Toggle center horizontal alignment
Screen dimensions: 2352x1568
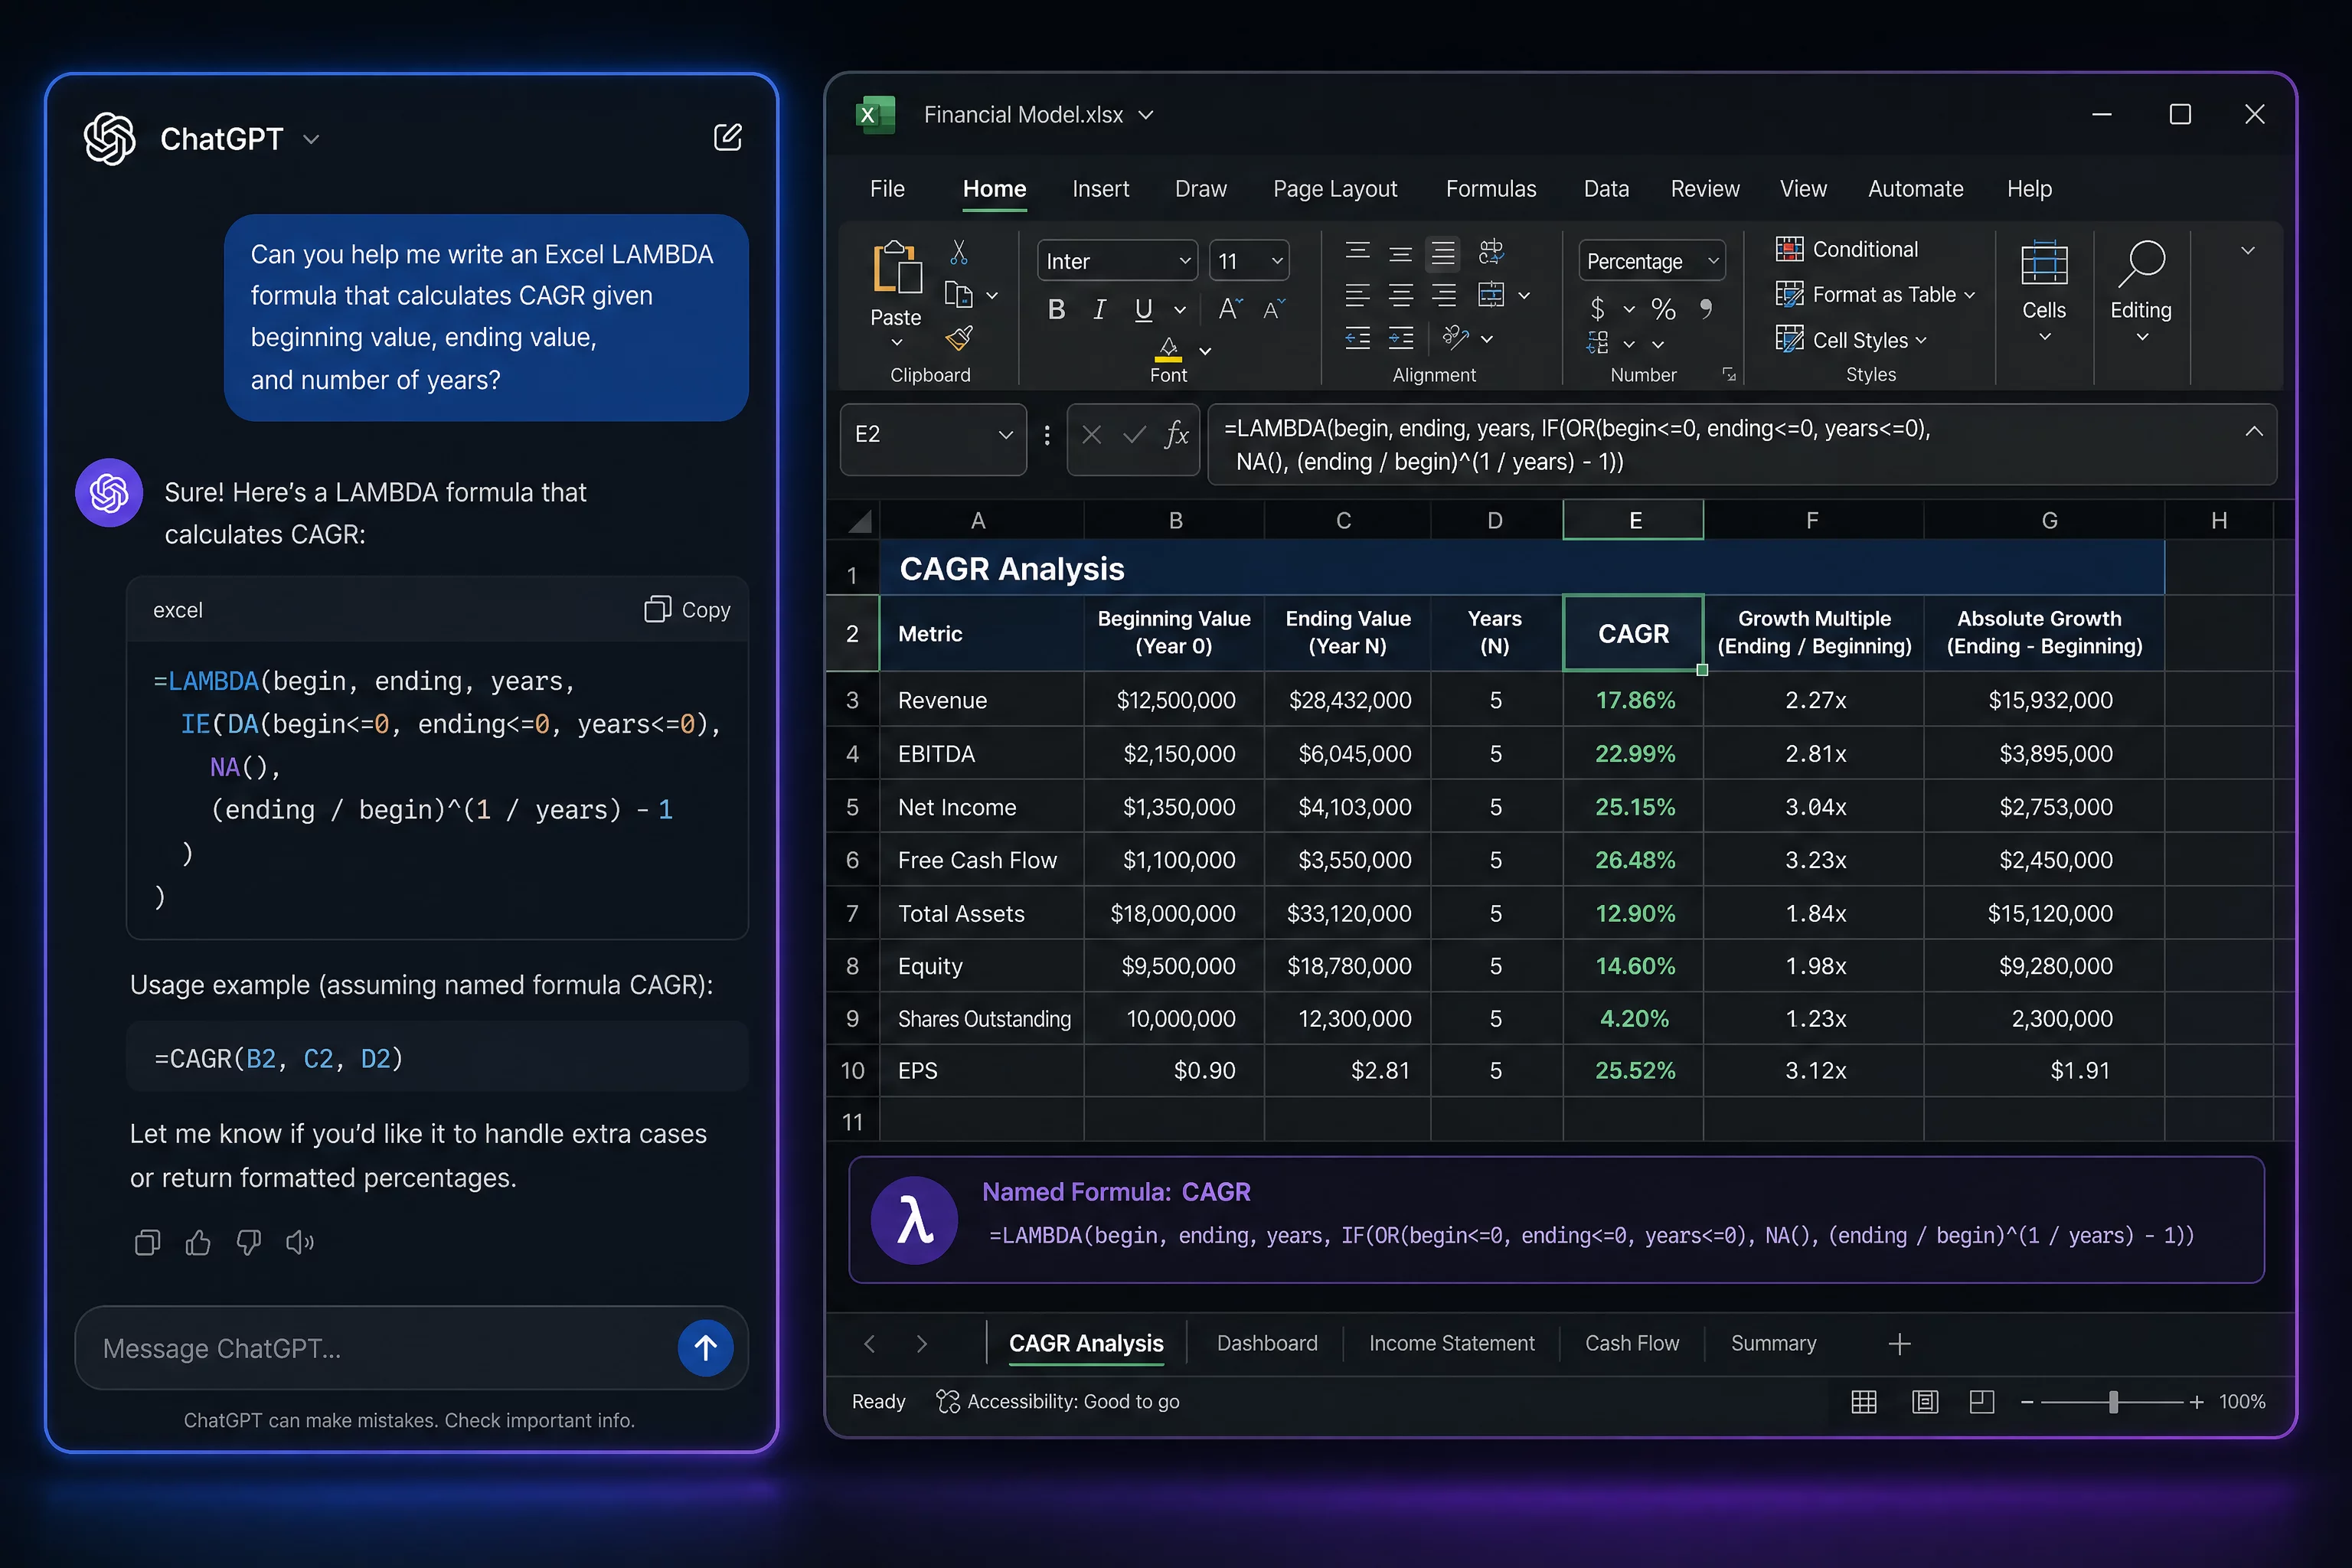point(1401,295)
